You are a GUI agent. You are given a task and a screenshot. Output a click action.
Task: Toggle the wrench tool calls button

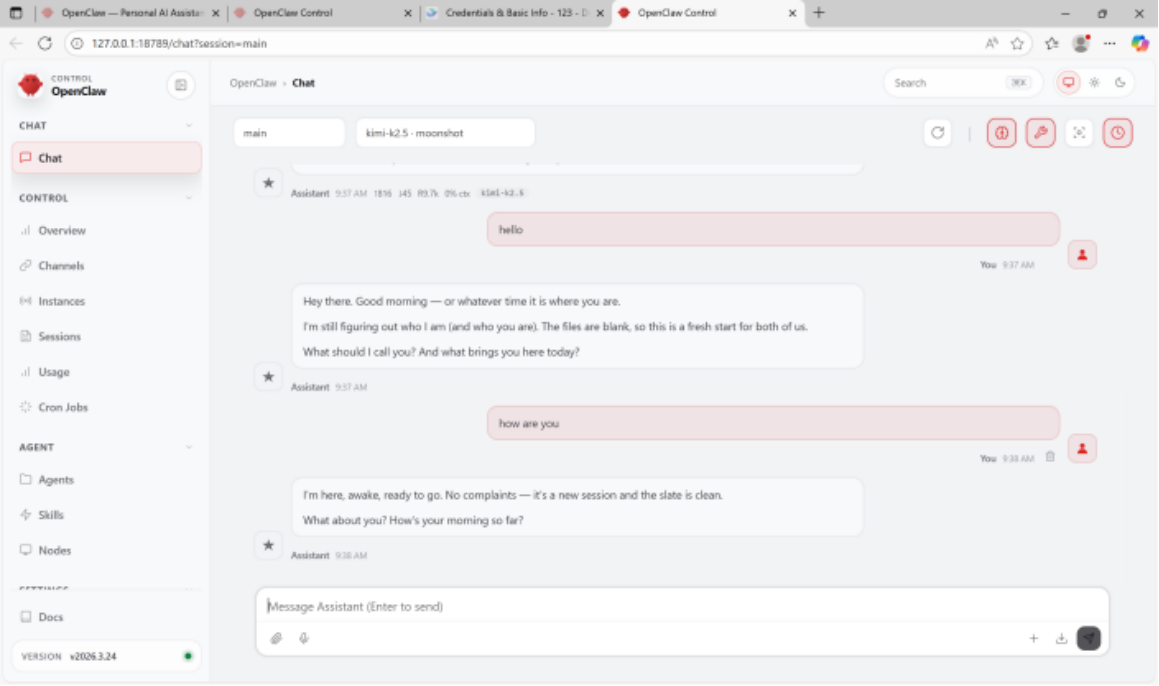point(1040,133)
